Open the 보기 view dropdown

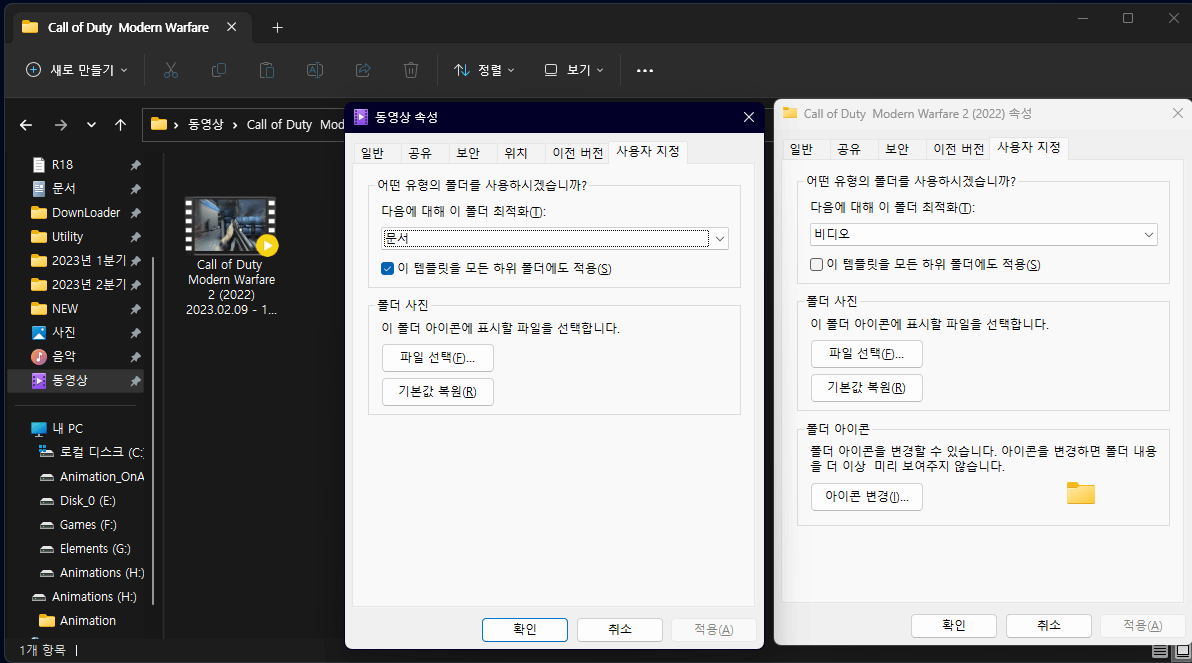574,70
